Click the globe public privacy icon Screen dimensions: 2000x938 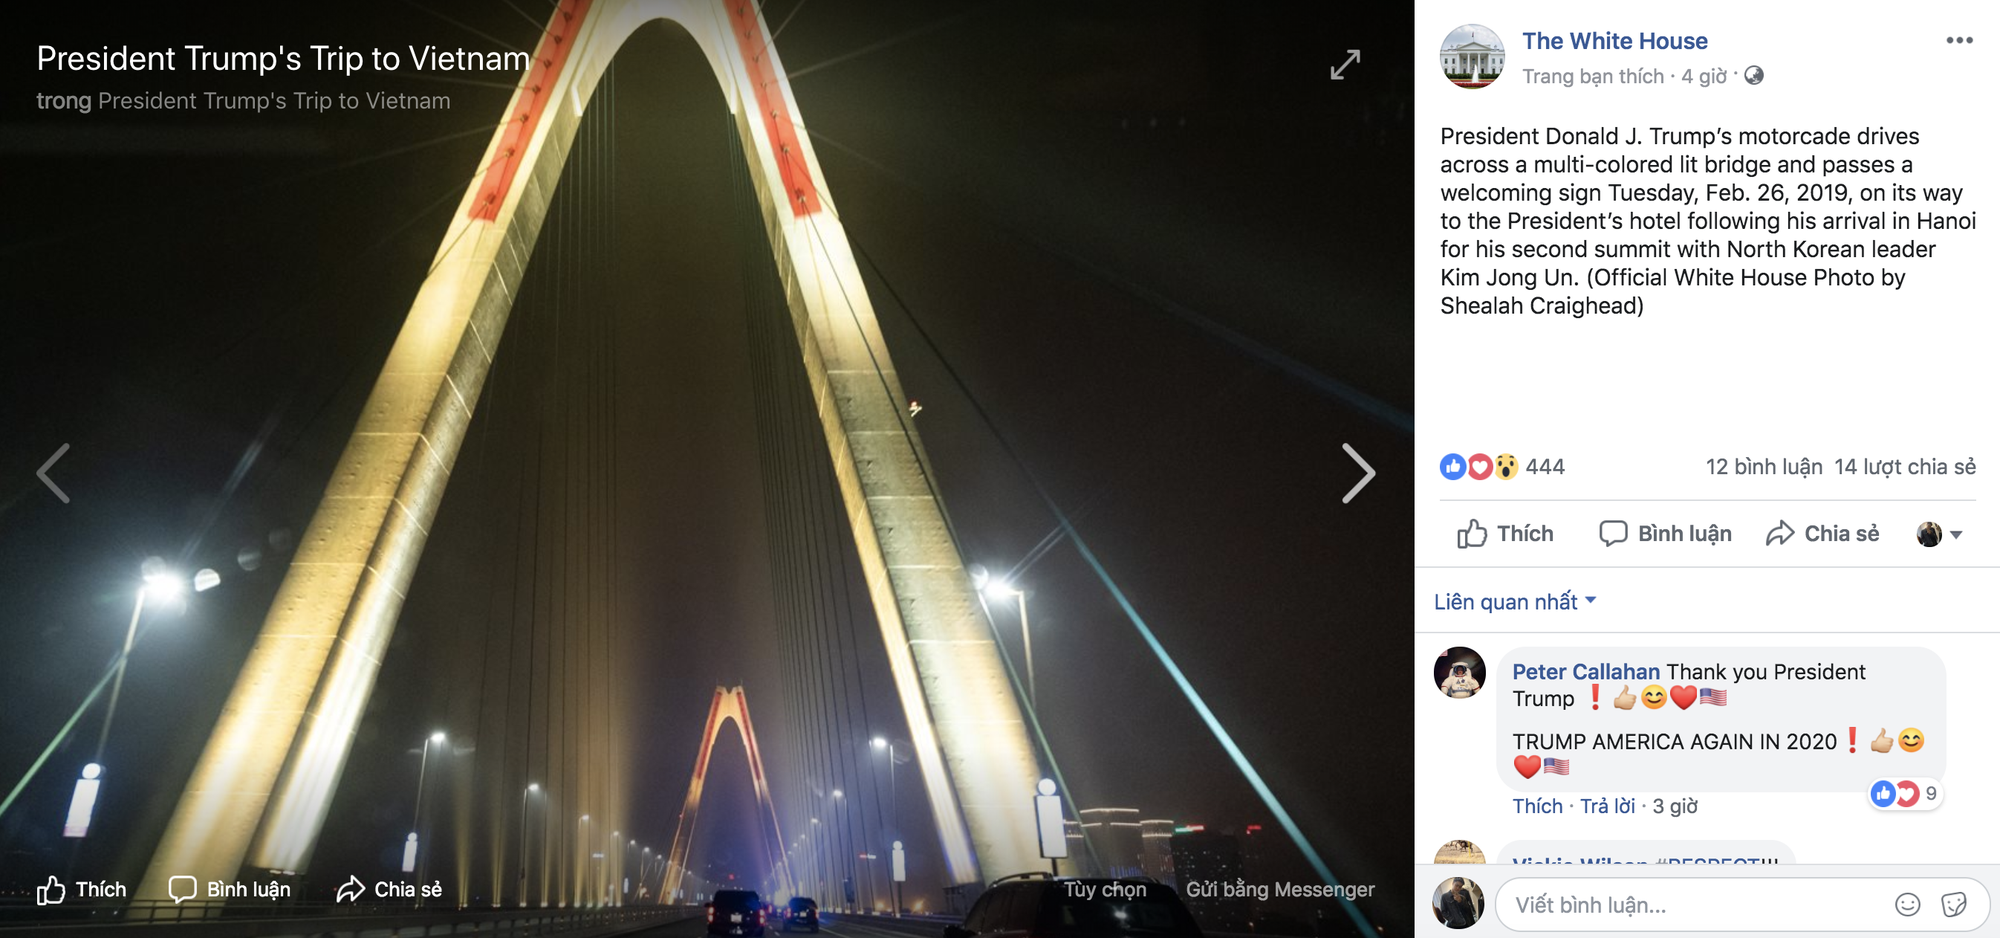point(1754,76)
